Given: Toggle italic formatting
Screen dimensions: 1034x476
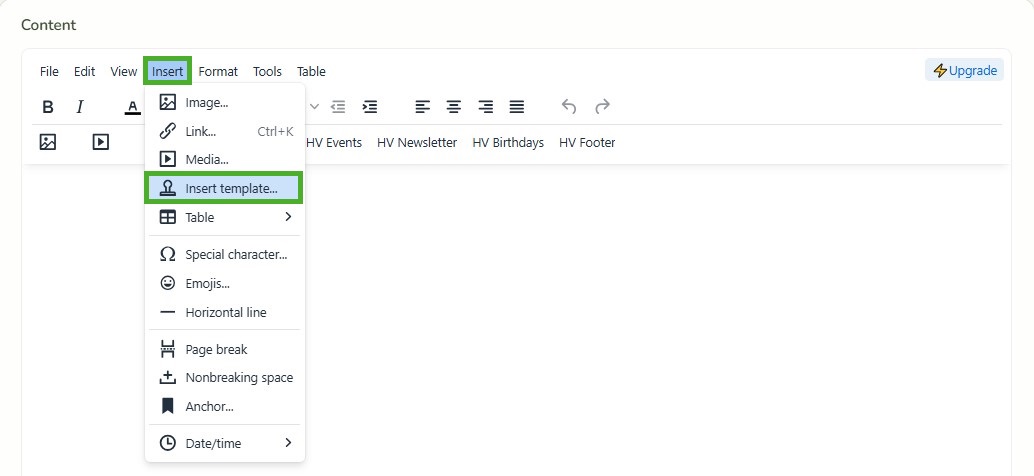Looking at the screenshot, I should point(80,107).
